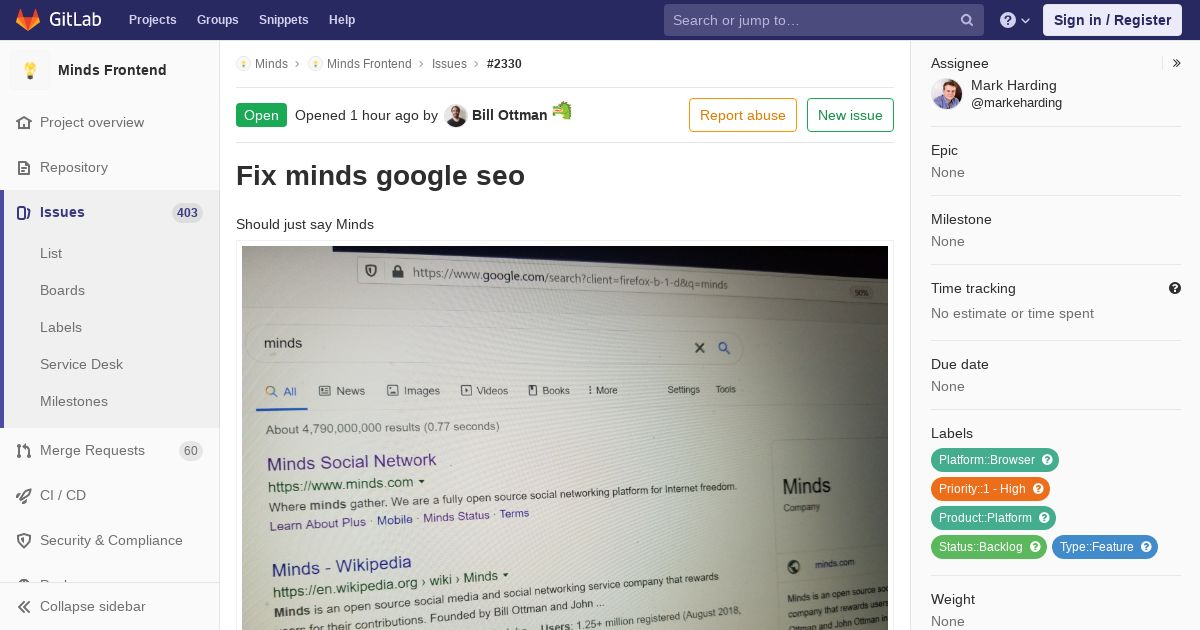
Task: Go to the issues List view
Action: pyautogui.click(x=51, y=254)
